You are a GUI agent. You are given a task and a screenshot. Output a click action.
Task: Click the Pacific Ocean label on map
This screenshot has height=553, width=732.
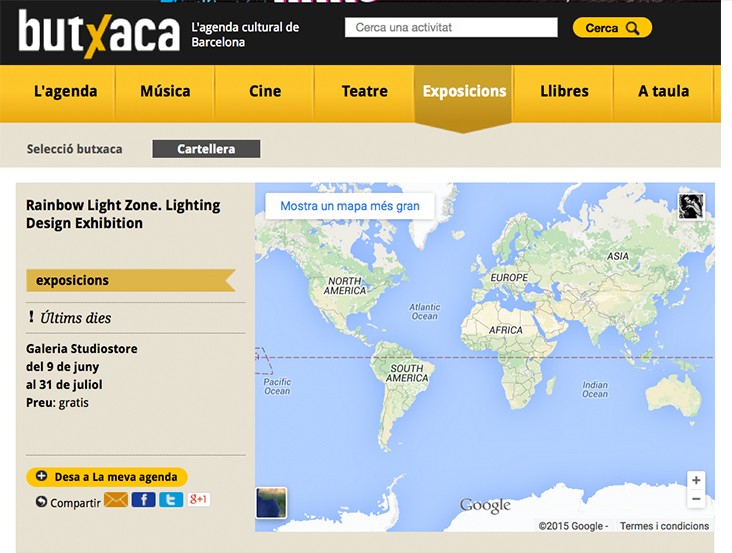[277, 386]
